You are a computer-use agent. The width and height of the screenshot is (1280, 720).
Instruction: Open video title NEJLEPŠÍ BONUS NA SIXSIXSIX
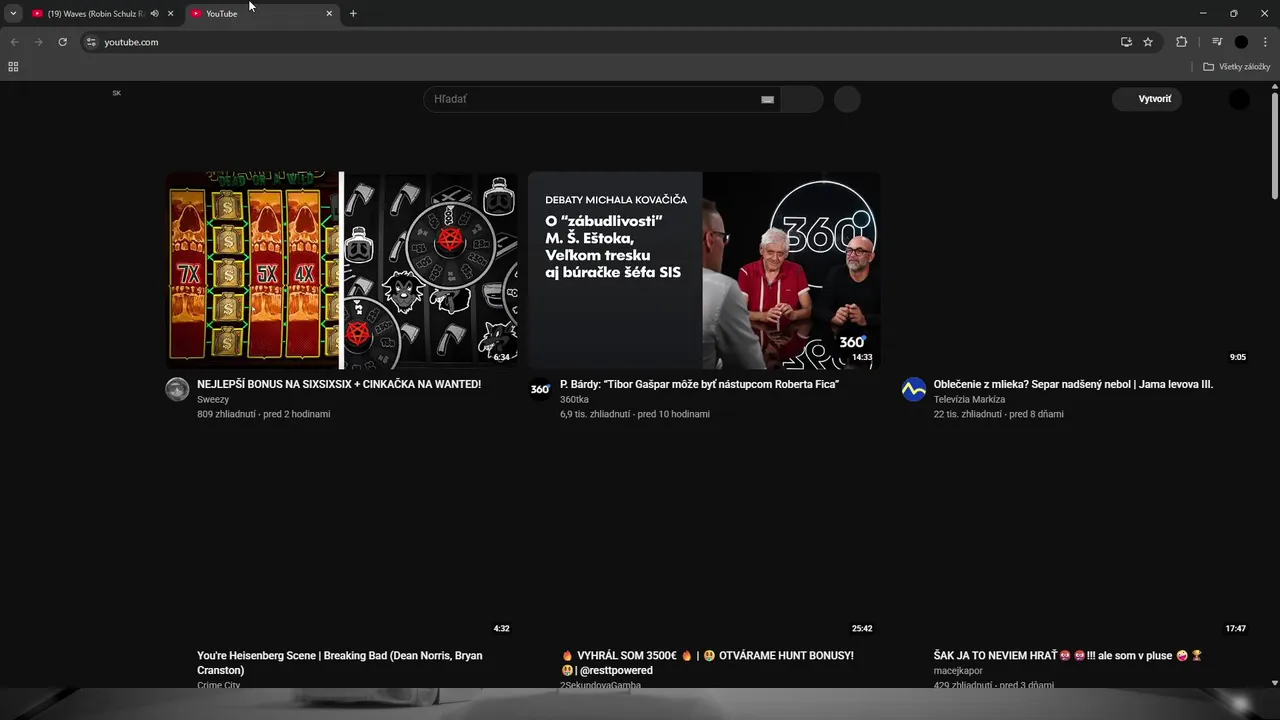pyautogui.click(x=339, y=384)
